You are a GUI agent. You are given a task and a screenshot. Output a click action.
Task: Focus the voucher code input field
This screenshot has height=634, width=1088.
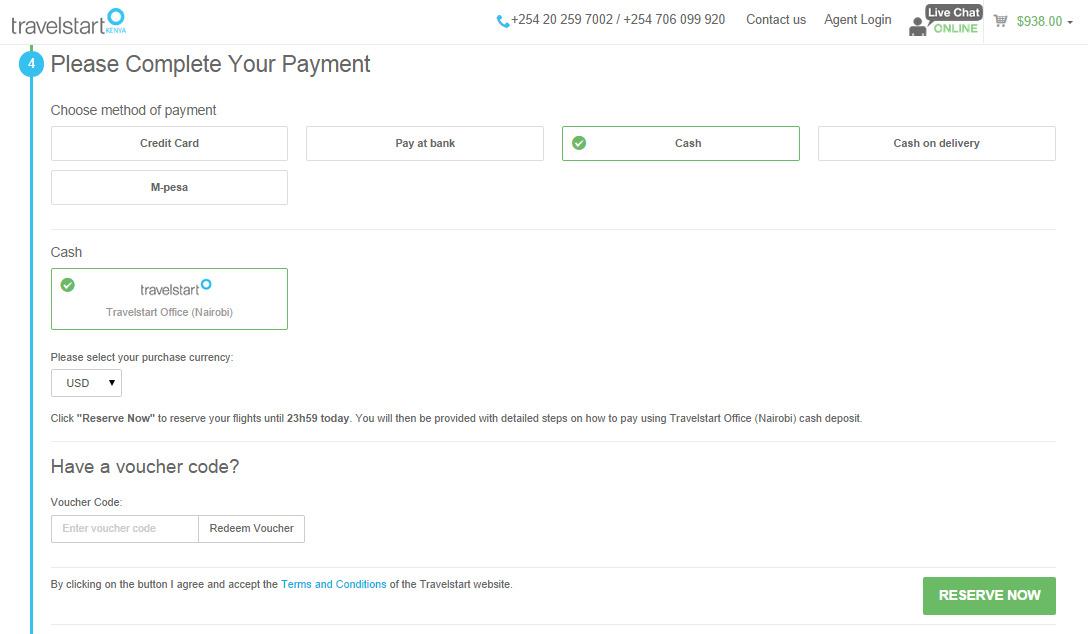[x=125, y=529]
